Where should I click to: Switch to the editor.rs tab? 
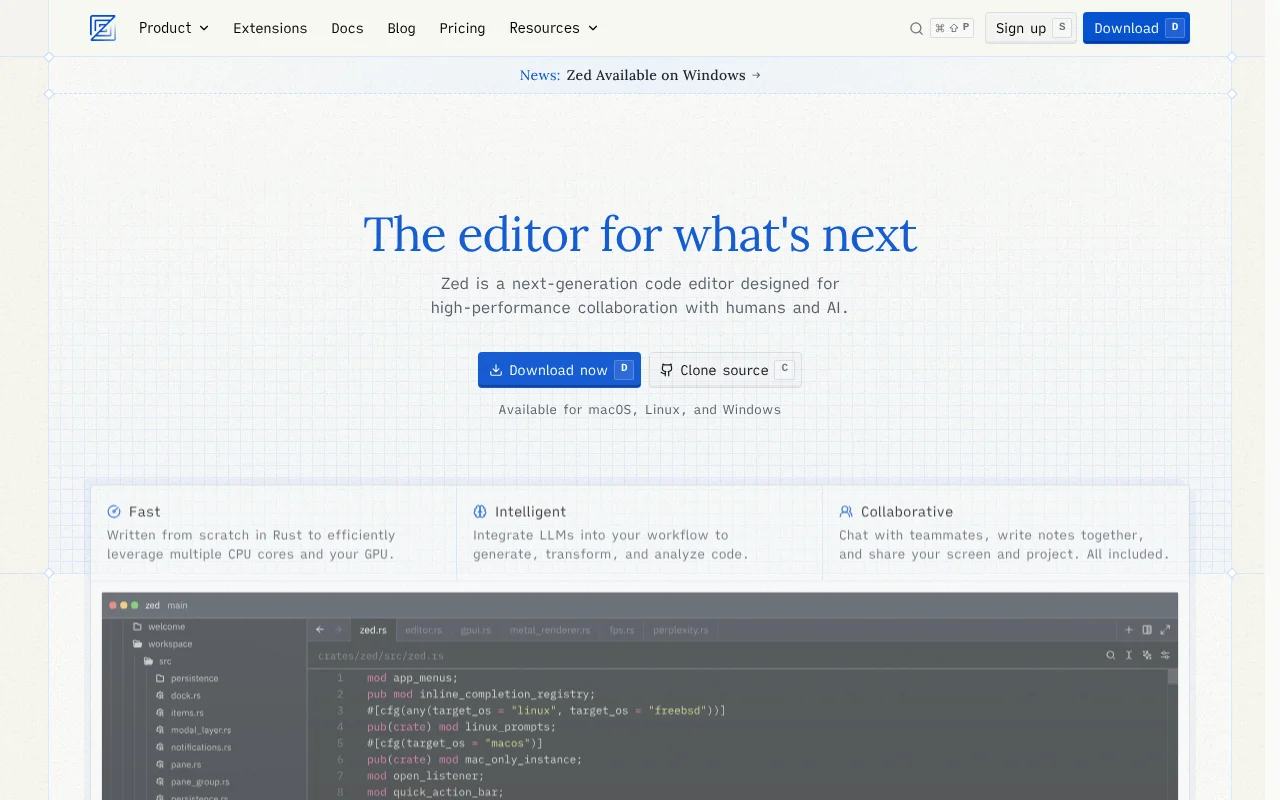tap(423, 630)
